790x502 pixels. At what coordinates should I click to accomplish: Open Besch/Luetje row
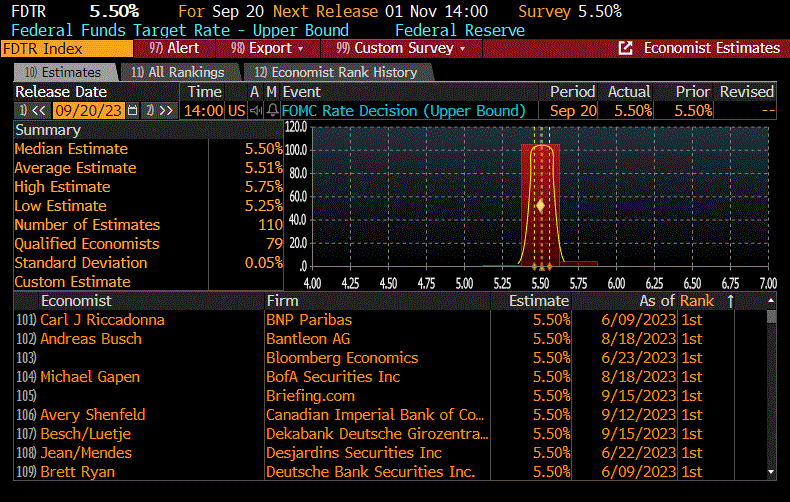(390, 434)
